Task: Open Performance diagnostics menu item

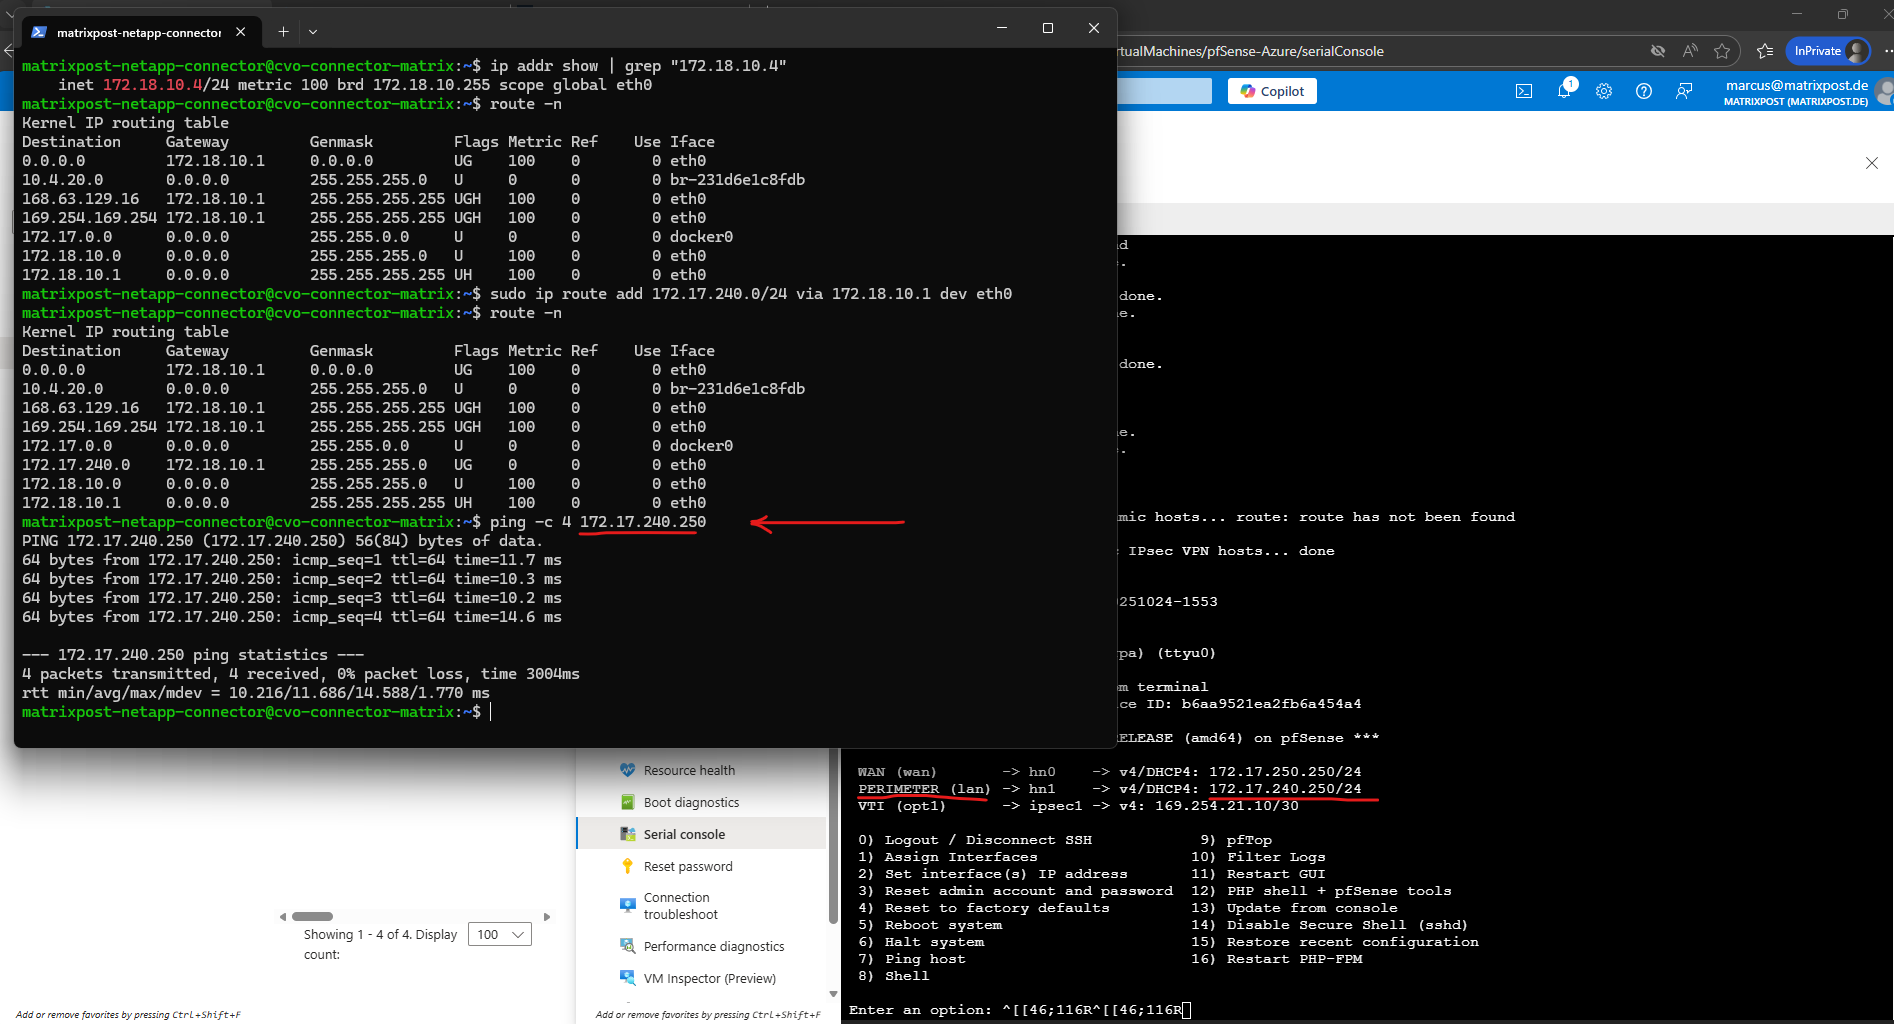Action: [x=713, y=946]
